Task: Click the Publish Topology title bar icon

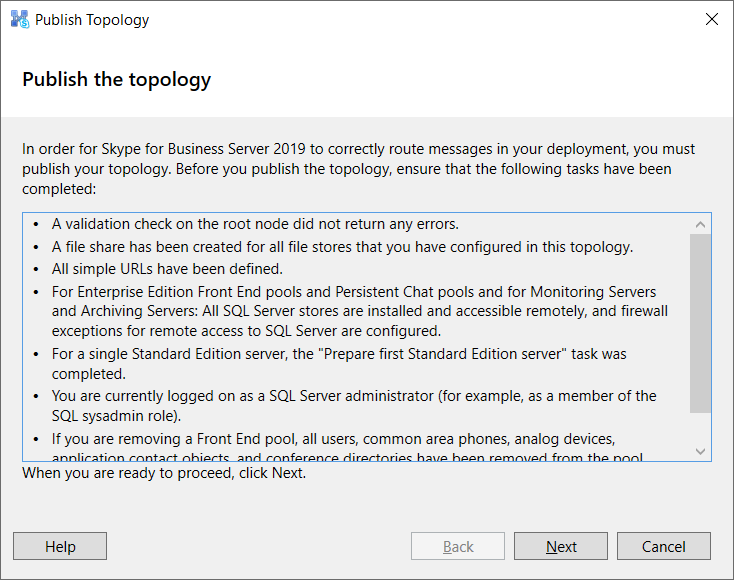Action: 20,19
